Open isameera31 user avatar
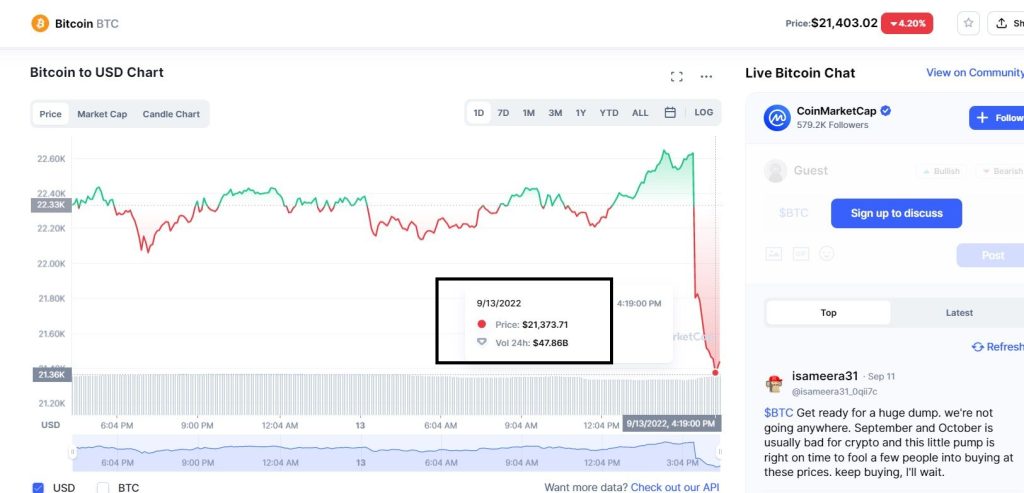 774,384
